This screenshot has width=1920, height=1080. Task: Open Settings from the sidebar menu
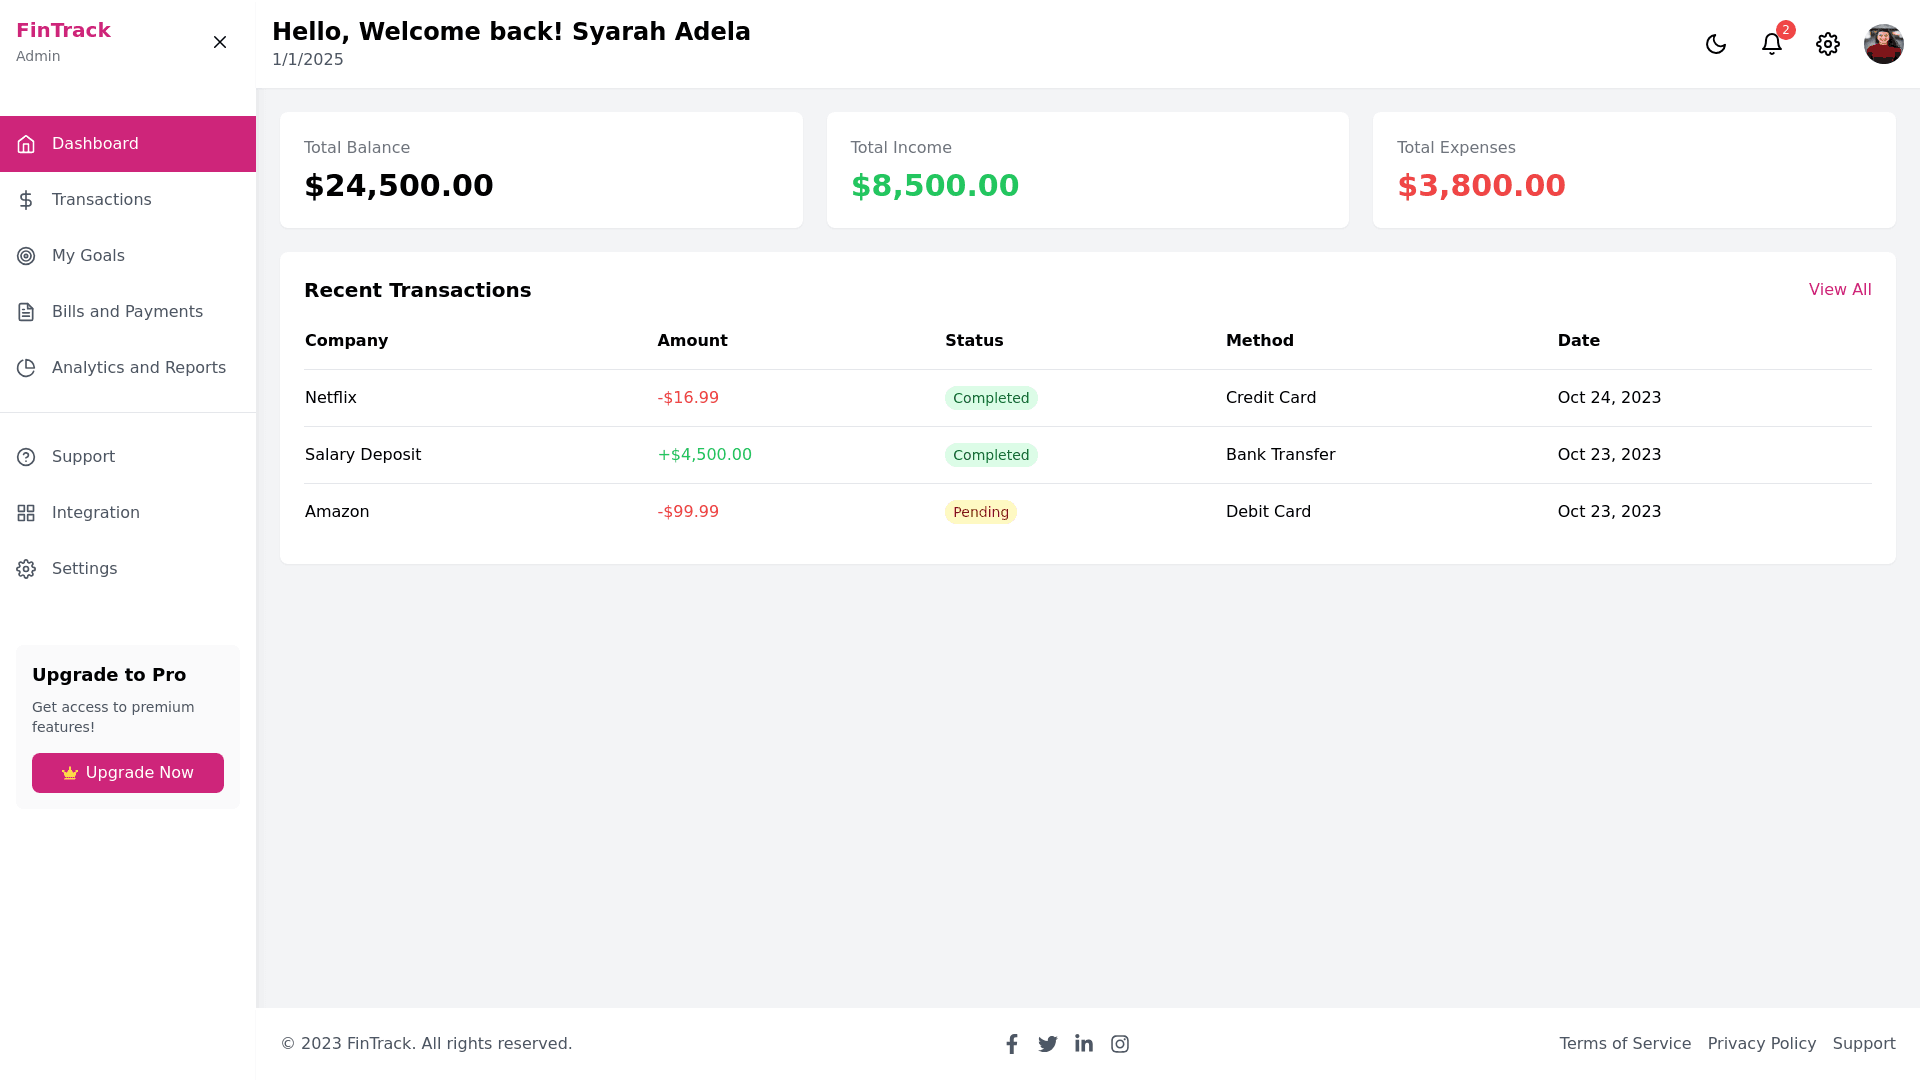click(x=85, y=568)
